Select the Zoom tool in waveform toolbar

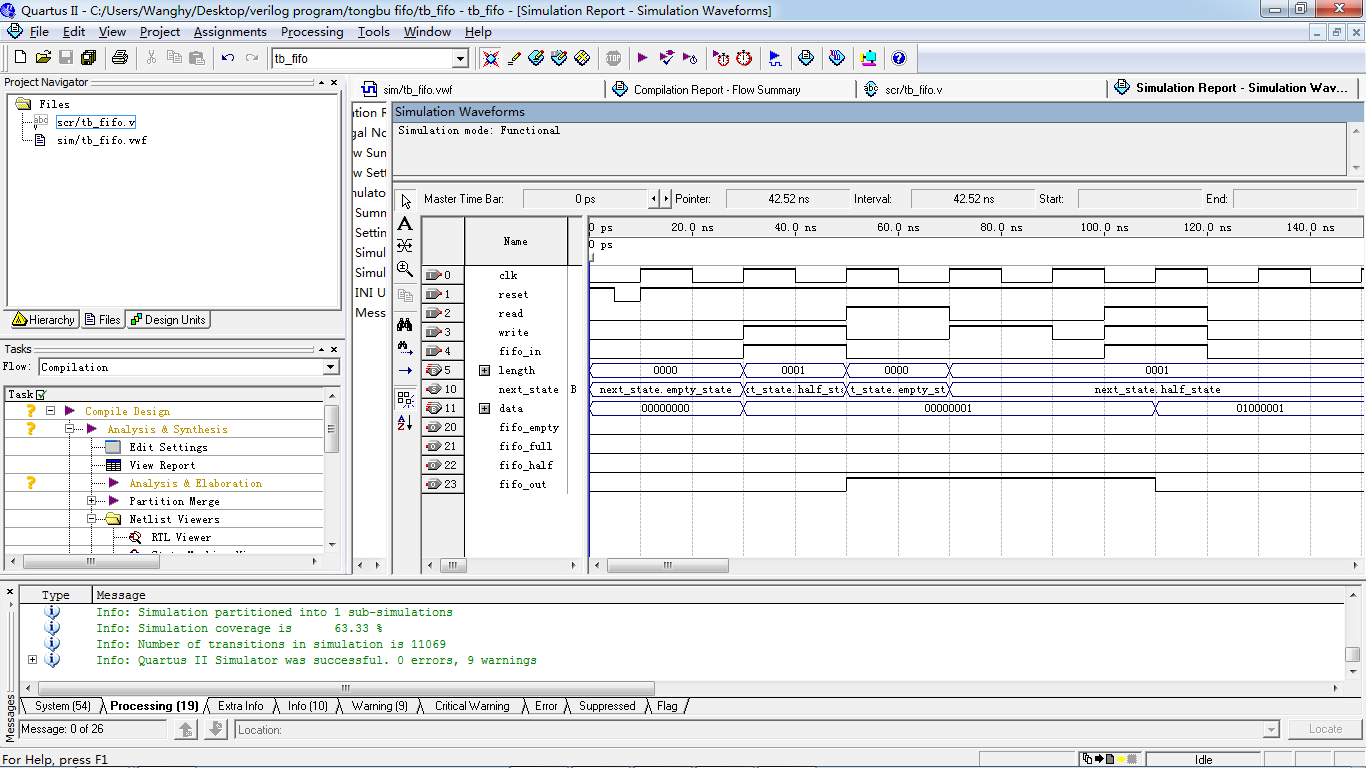[x=405, y=269]
